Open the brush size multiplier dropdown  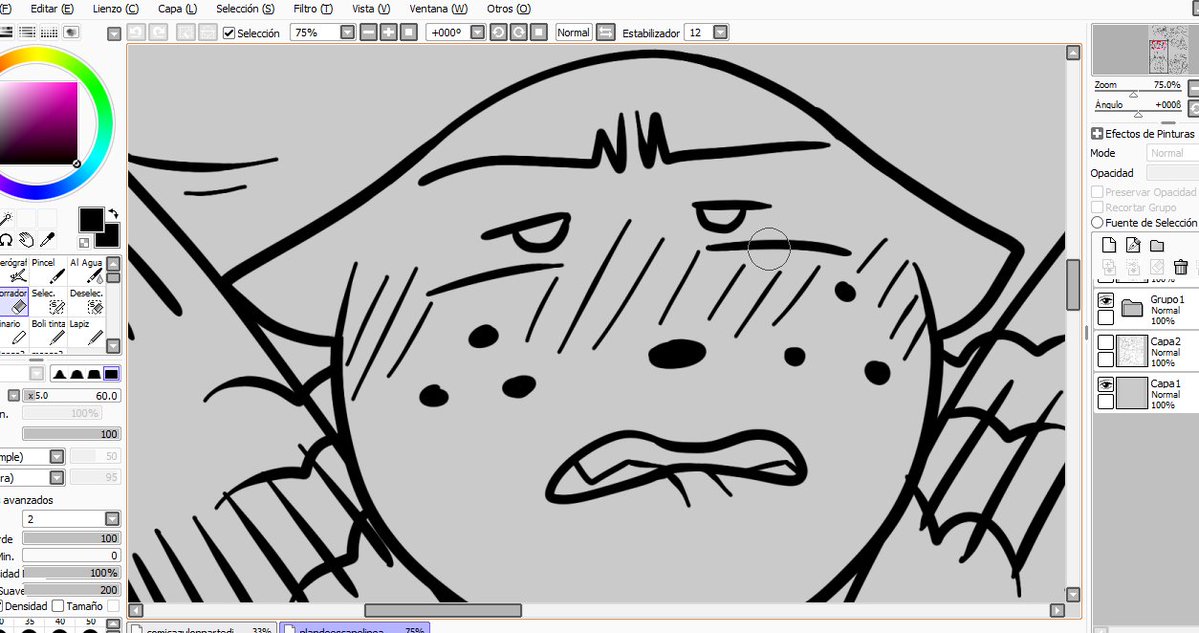[x=14, y=395]
